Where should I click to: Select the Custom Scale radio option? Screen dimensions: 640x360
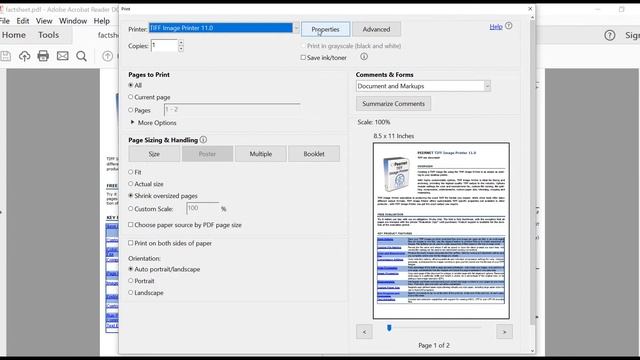131,209
